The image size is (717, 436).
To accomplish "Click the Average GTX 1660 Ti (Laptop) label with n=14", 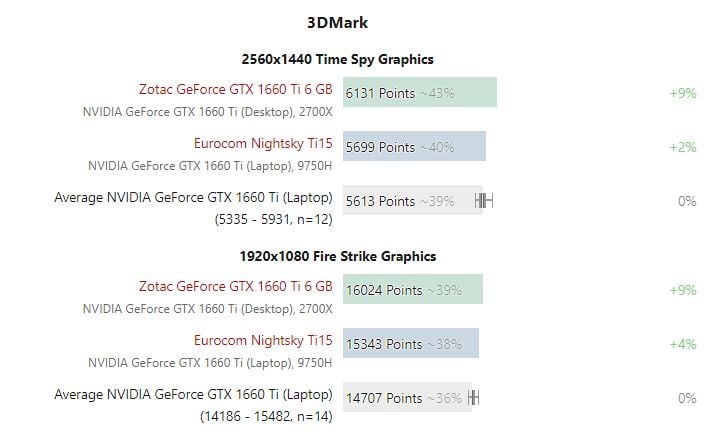I will tap(193, 405).
